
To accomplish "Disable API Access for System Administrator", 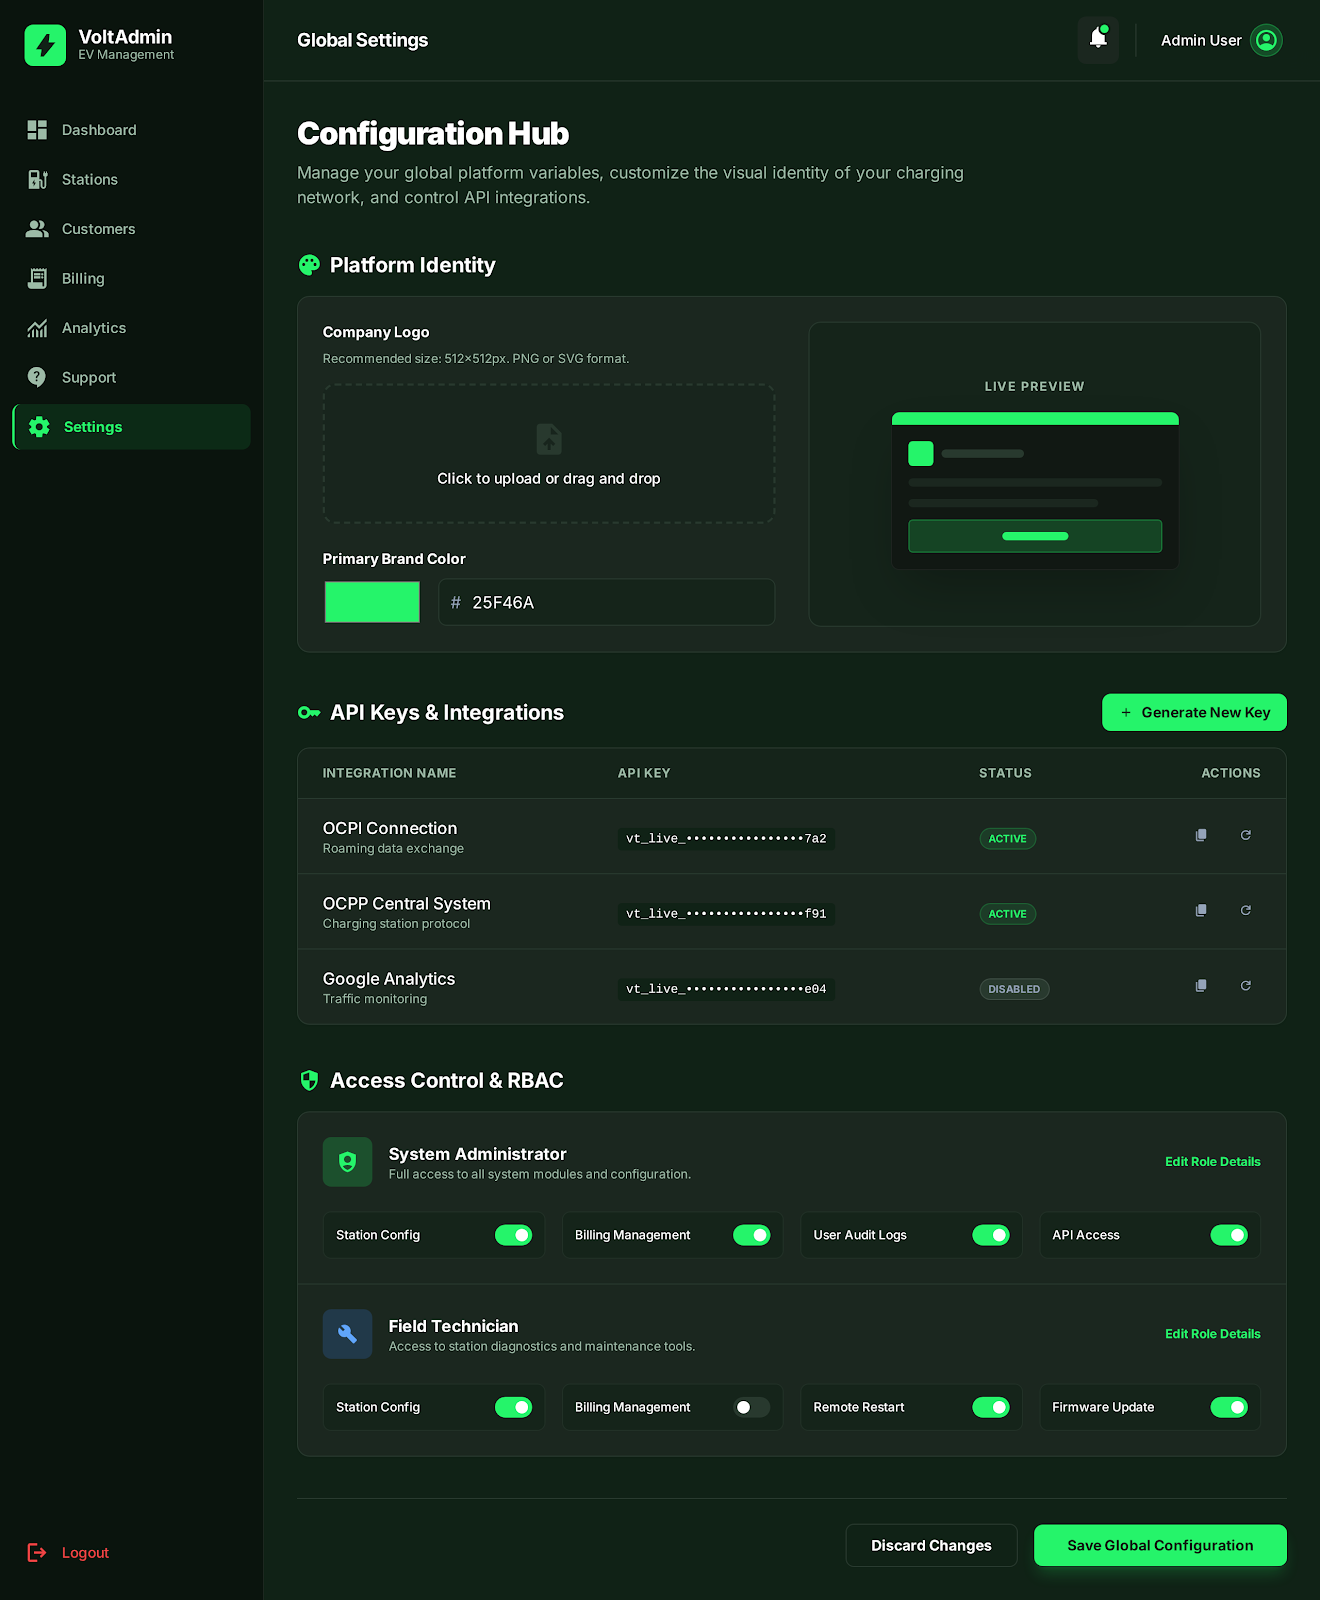I will 1228,1235.
